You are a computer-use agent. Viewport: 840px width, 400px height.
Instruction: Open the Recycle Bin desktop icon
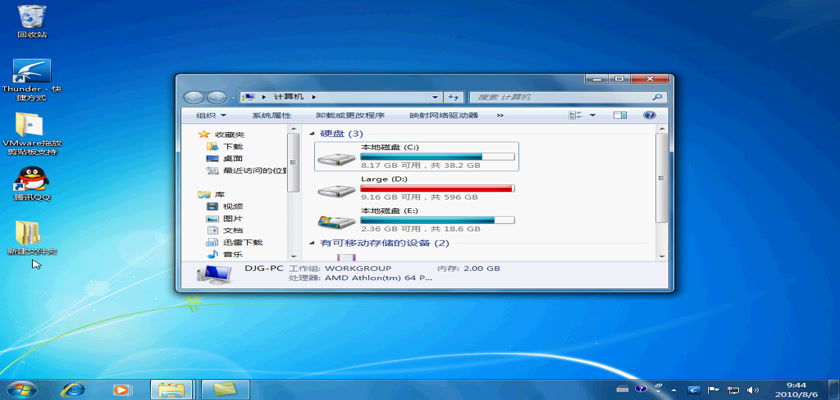[31, 17]
